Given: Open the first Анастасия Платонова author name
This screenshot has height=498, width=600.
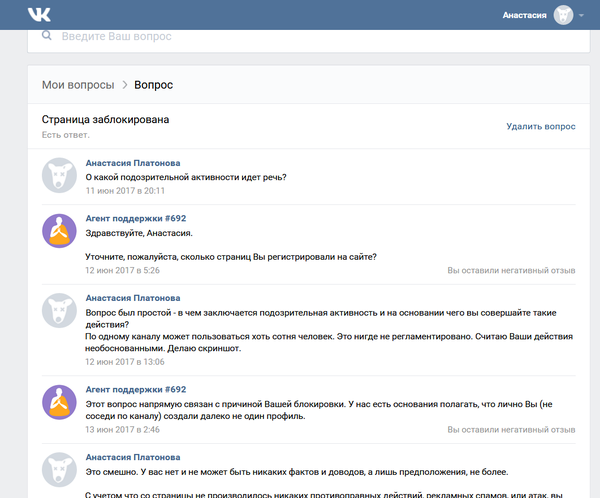Looking at the screenshot, I should click(x=133, y=162).
